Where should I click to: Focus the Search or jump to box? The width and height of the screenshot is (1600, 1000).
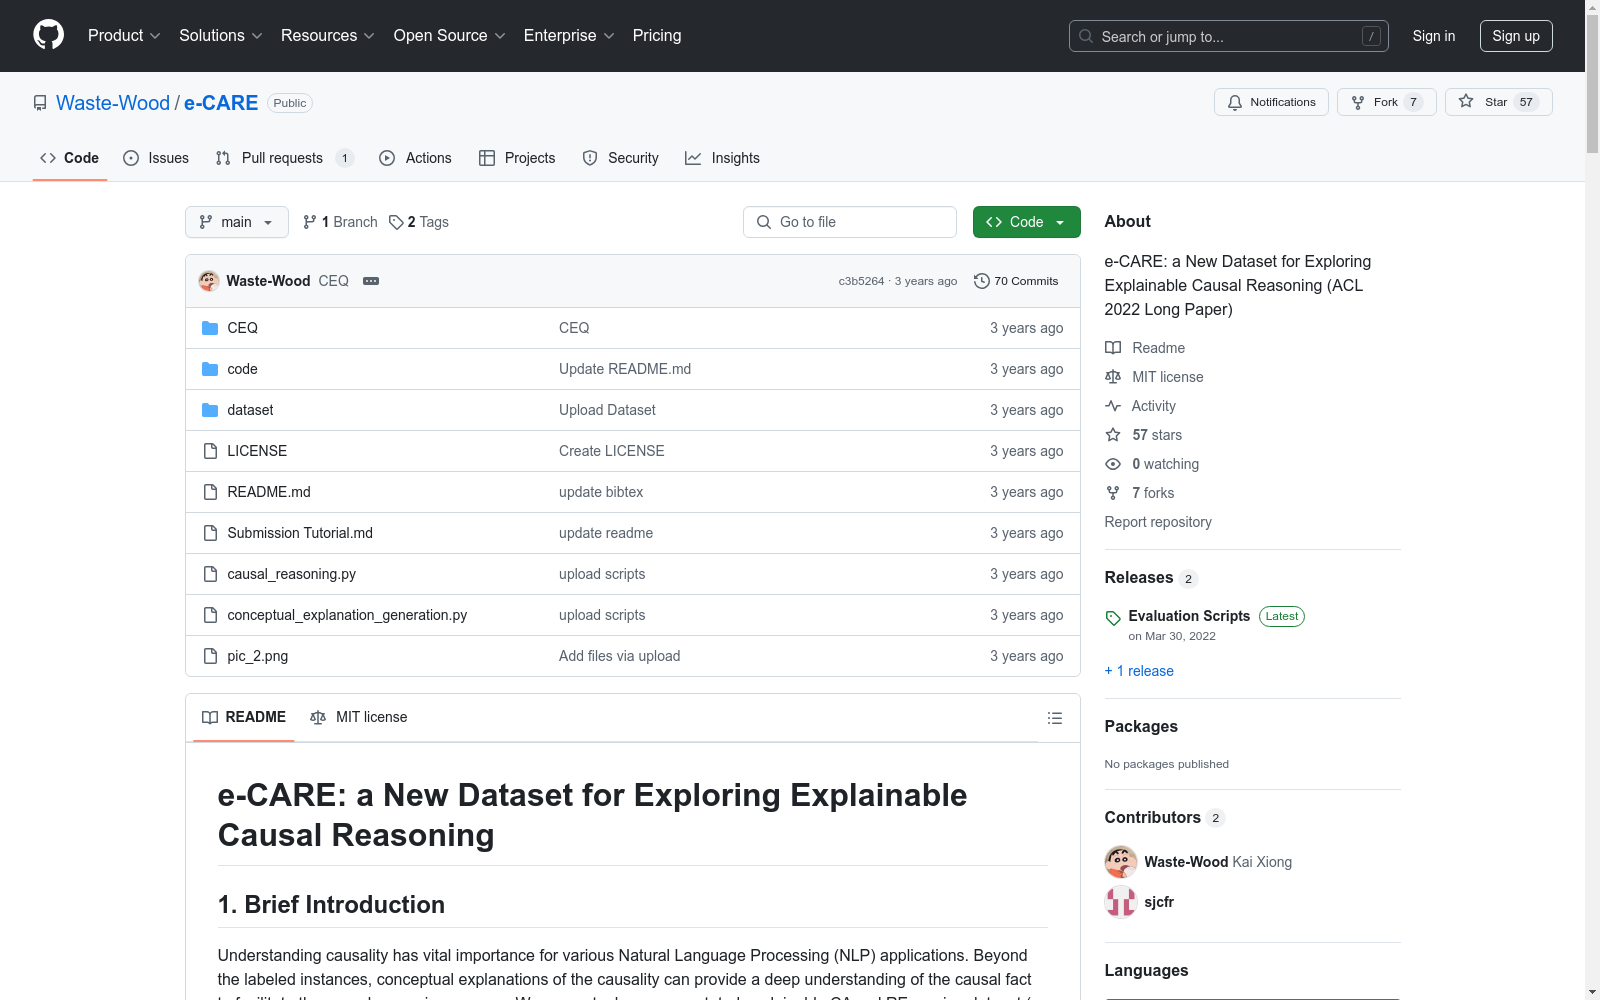pos(1229,36)
